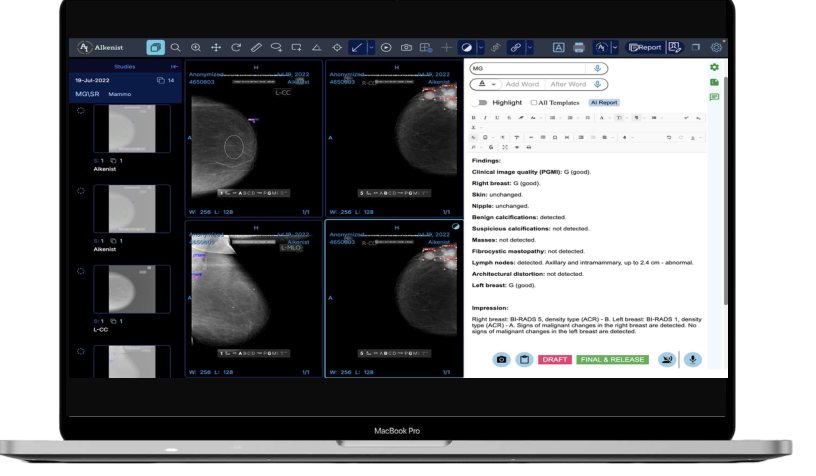Click the clipboard paste button
The width and height of the screenshot is (816, 476).
point(524,359)
